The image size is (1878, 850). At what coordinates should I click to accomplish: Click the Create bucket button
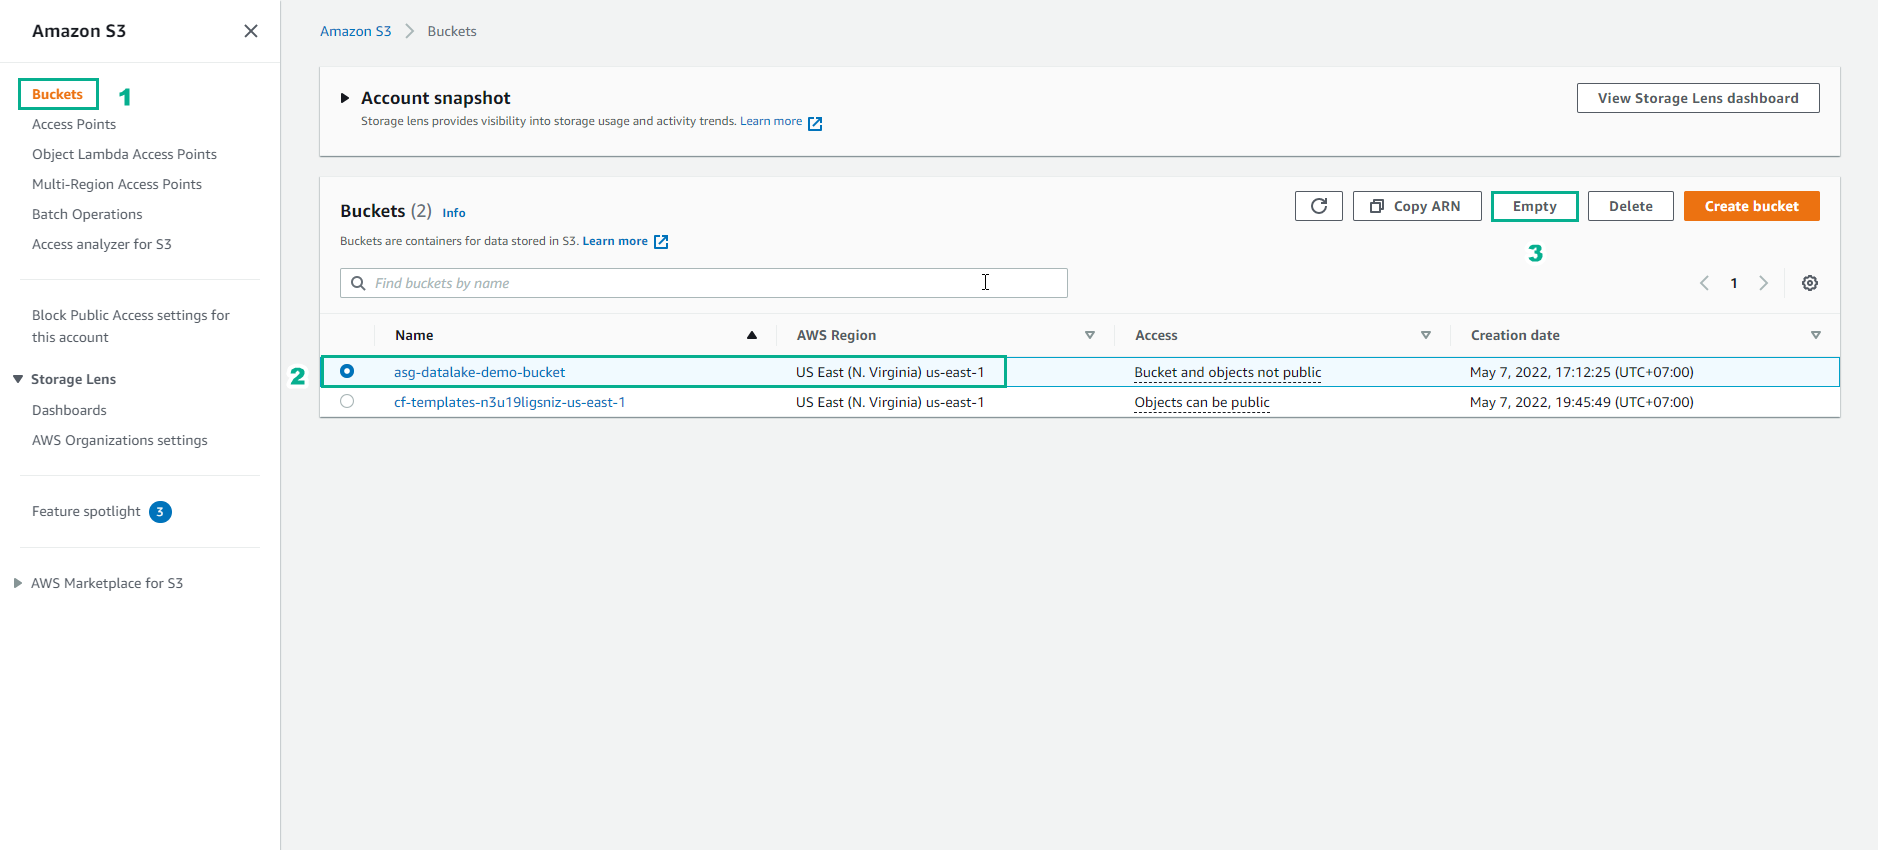click(x=1752, y=206)
